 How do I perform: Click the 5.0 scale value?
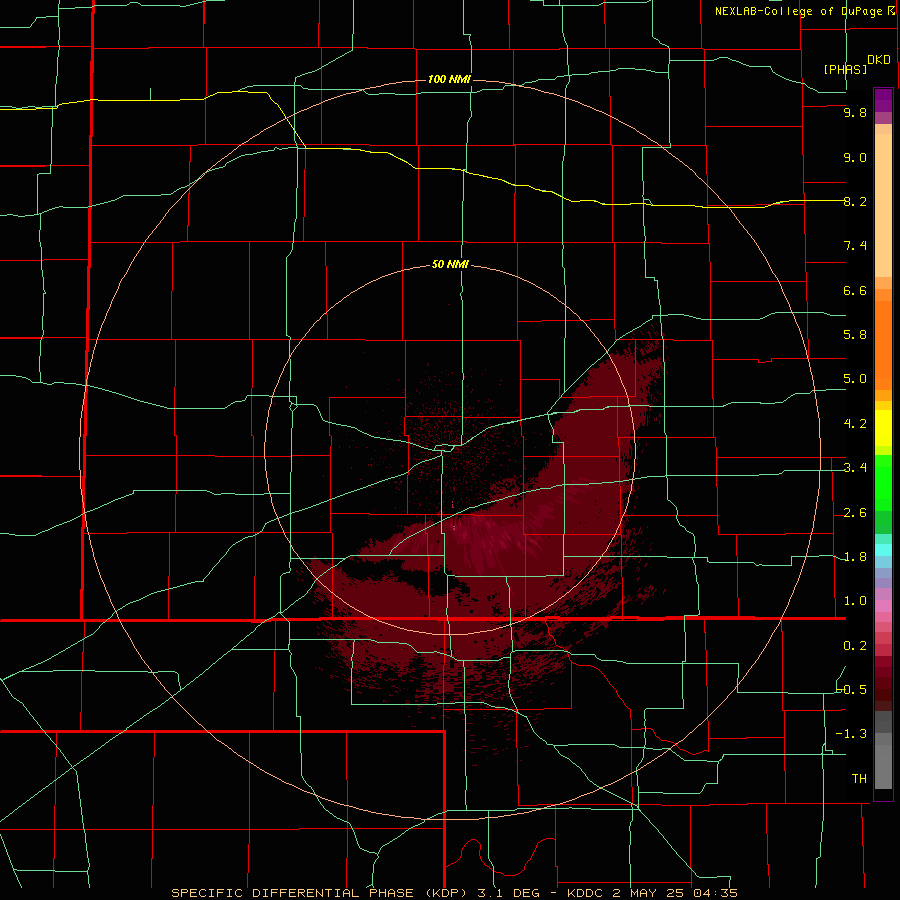tap(855, 379)
